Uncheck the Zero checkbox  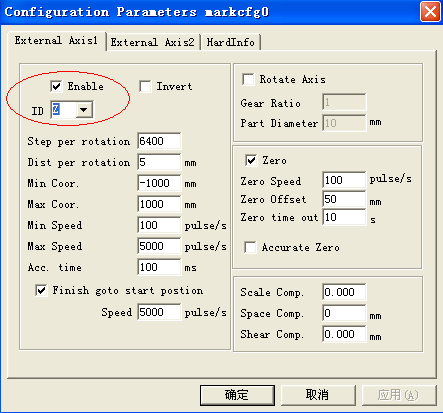pos(251,160)
